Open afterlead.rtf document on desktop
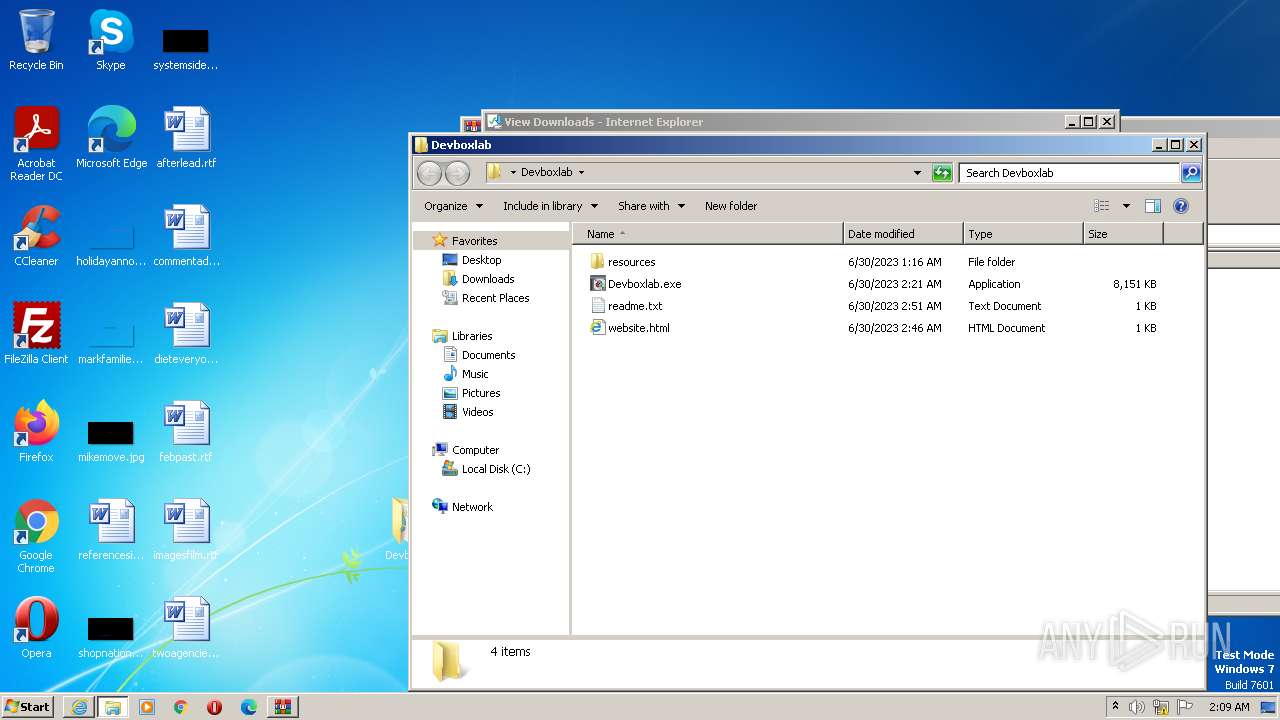This screenshot has width=1280, height=720. [x=186, y=138]
